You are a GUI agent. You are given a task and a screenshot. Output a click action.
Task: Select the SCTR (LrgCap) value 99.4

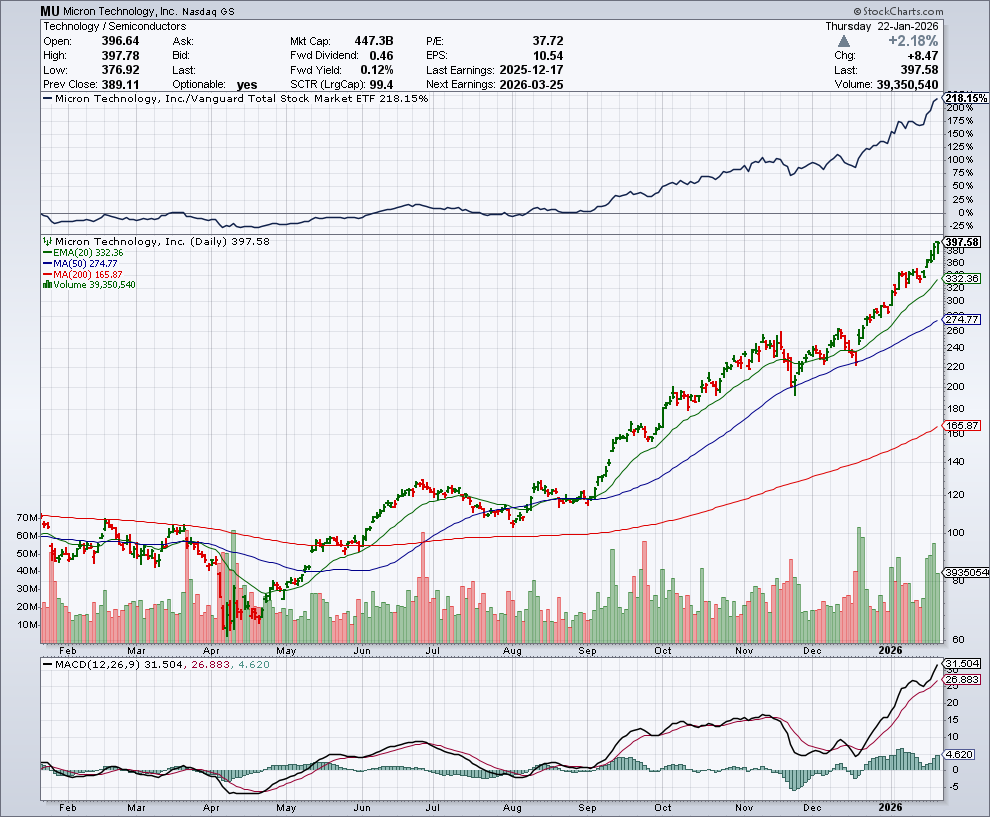(x=381, y=85)
